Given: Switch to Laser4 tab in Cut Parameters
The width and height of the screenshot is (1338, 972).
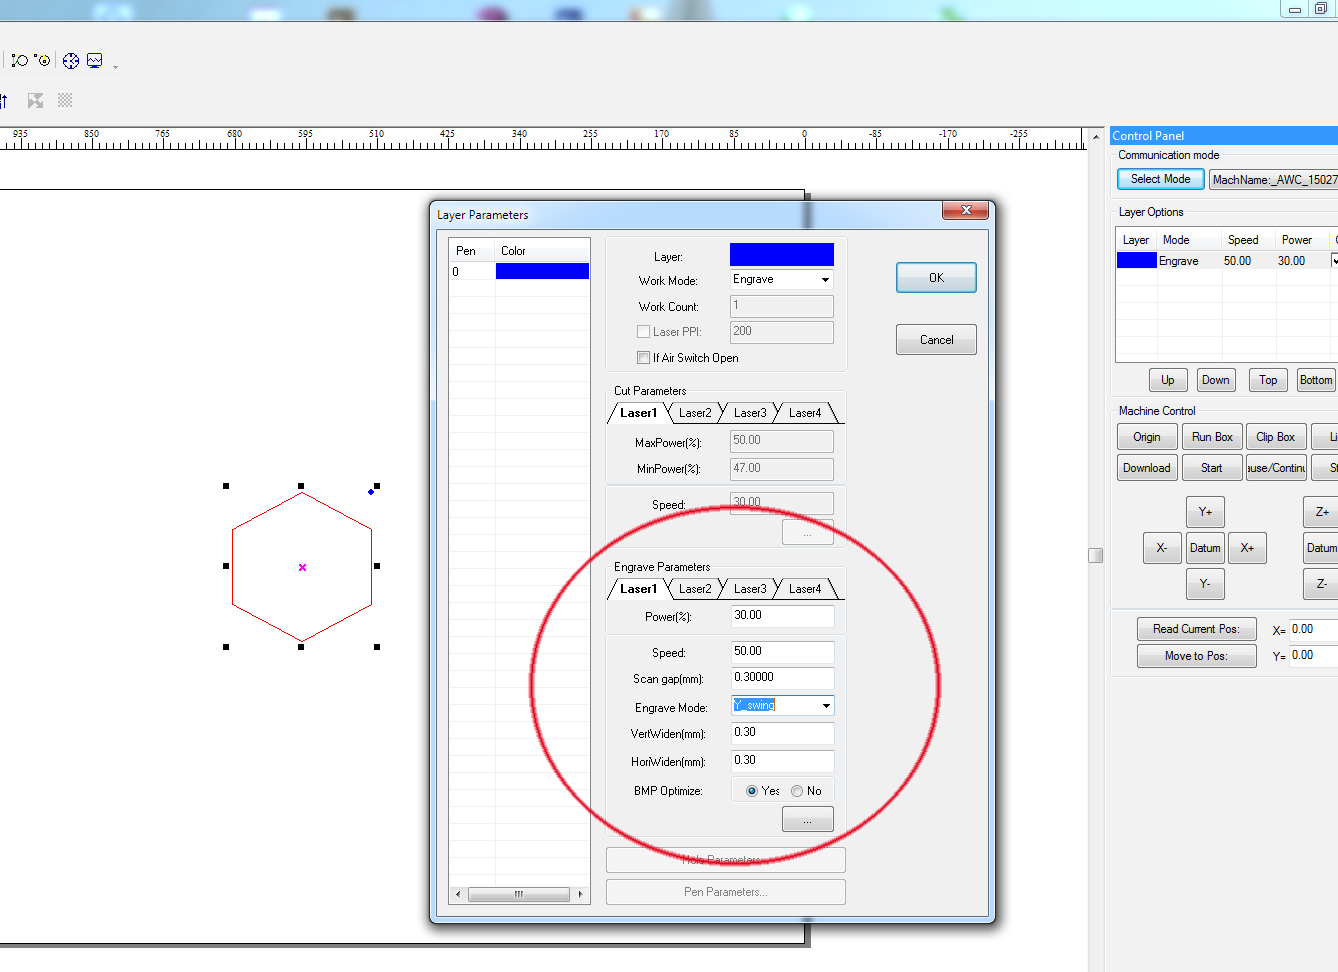Looking at the screenshot, I should point(805,413).
